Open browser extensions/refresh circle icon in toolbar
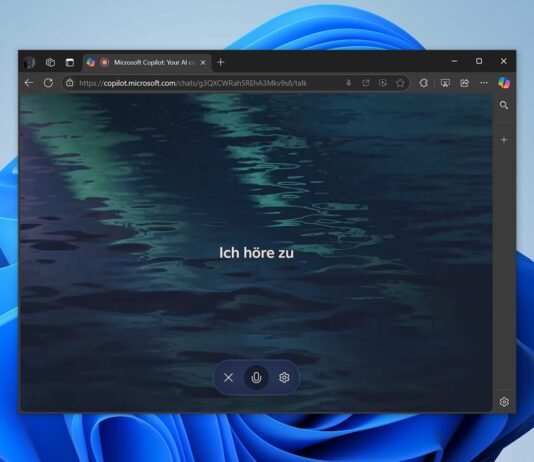 (x=424, y=83)
